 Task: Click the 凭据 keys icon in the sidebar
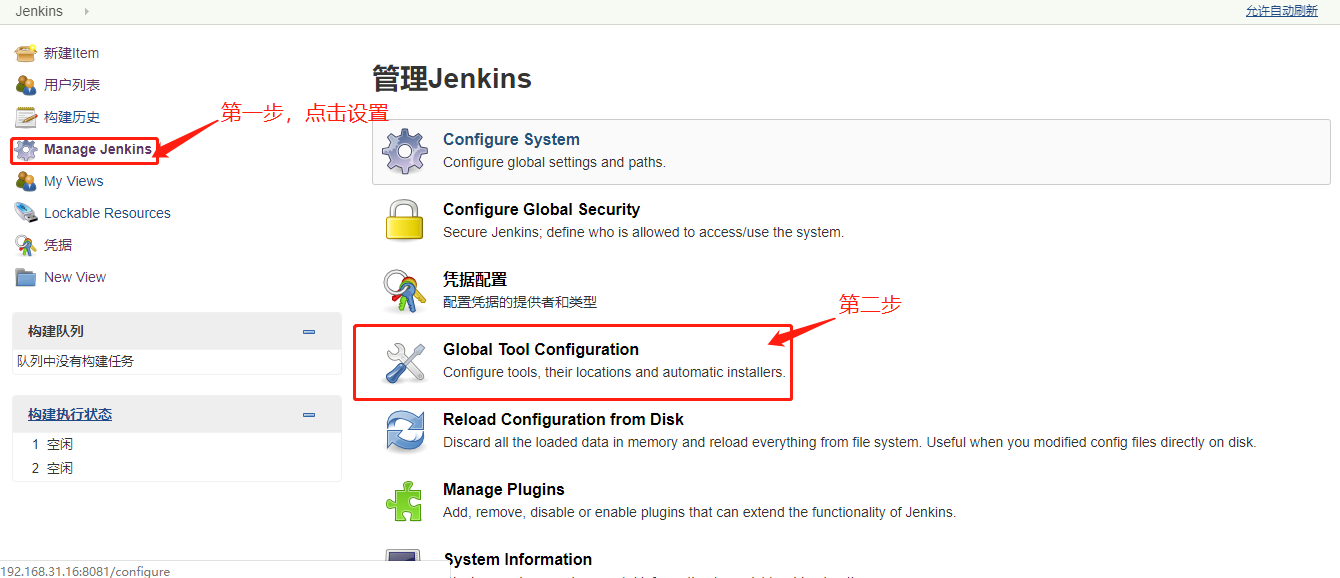pos(26,245)
